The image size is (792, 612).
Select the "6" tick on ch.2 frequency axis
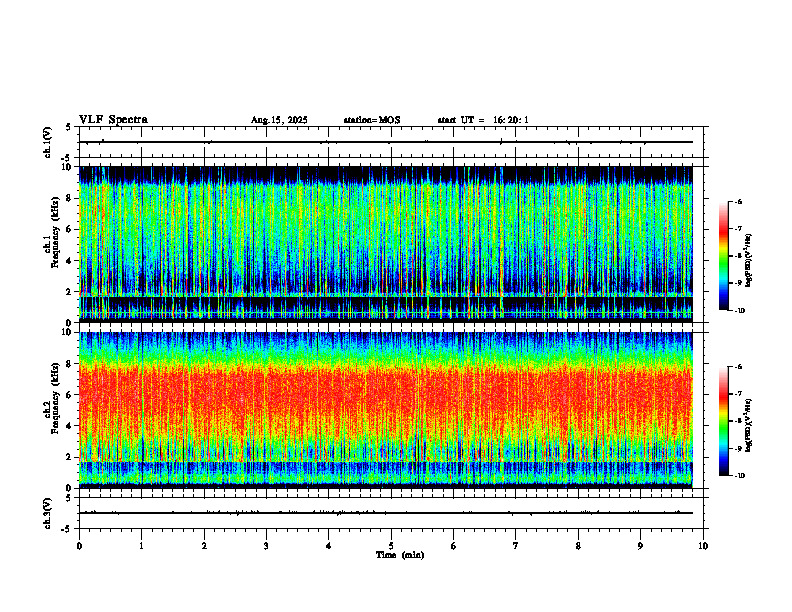click(70, 395)
